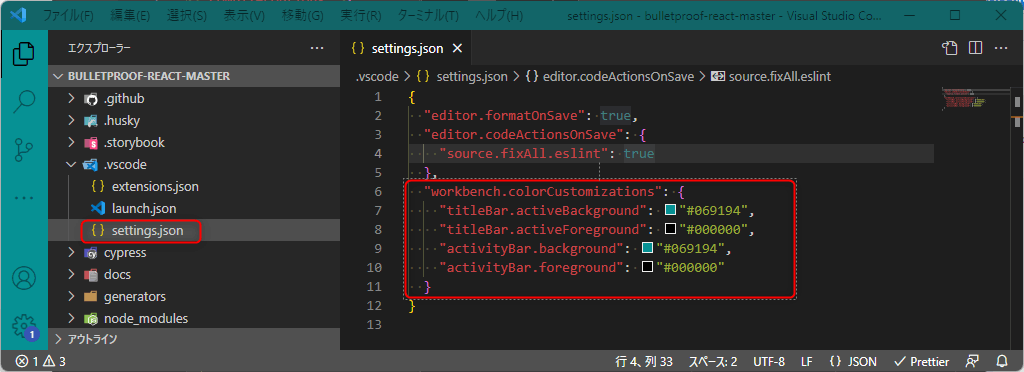Open the ターミナル(T) menu
Image resolution: width=1024 pixels, height=372 pixels.
429,15
